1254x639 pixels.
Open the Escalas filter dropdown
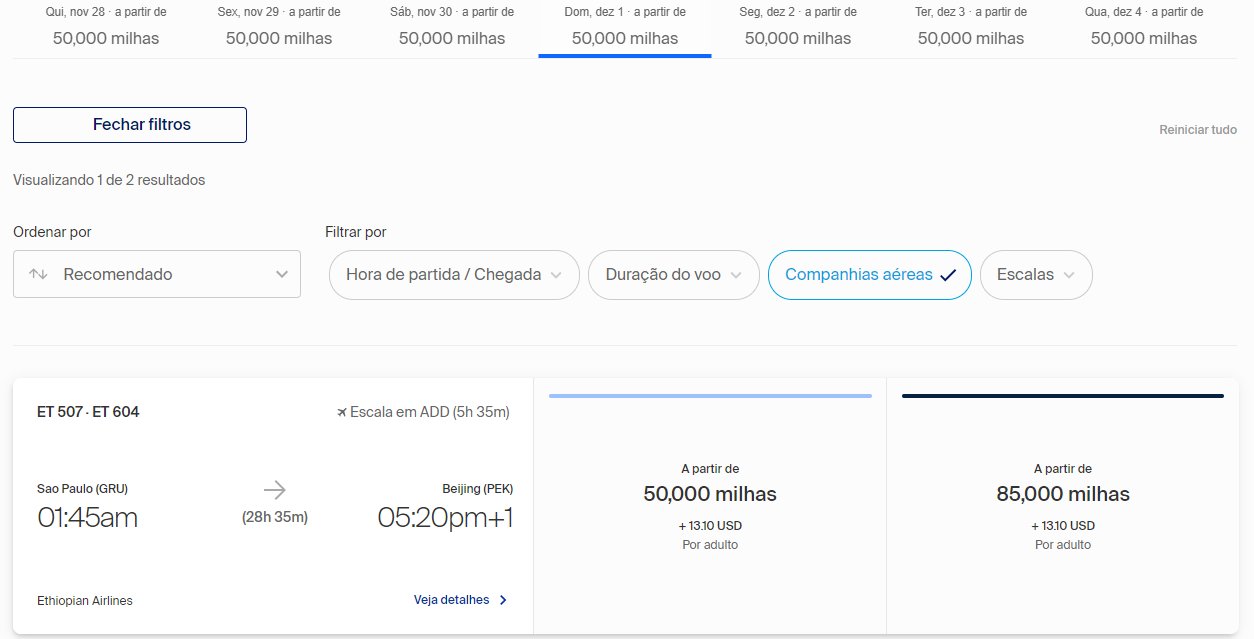pos(1037,275)
